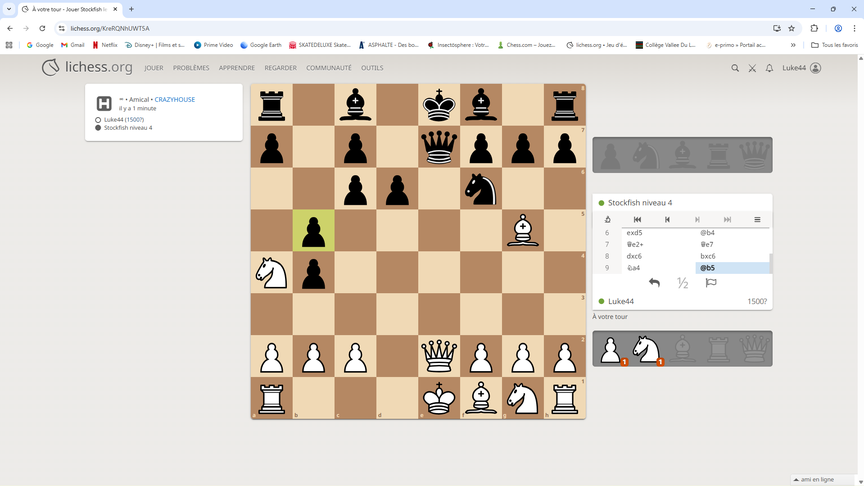The width and height of the screenshot is (864, 486).
Task: Offer a draw with the ½ button
Action: pyautogui.click(x=683, y=283)
